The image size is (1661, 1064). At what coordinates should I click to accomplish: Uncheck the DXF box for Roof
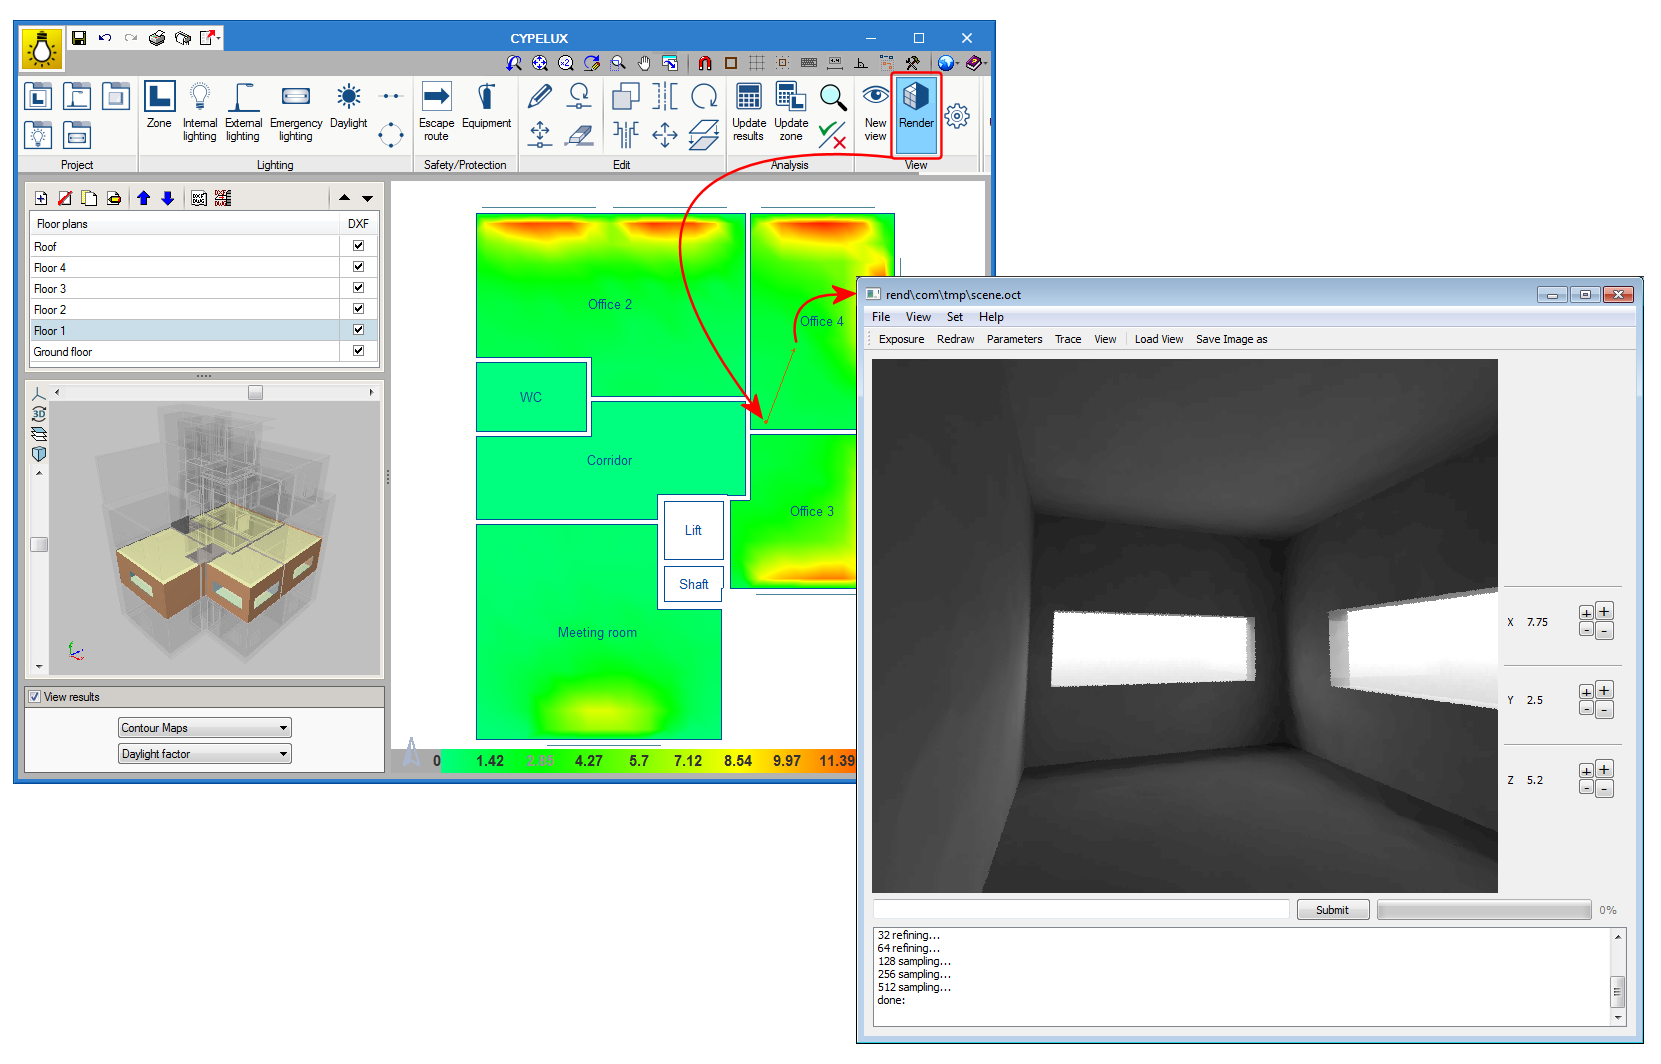[358, 246]
